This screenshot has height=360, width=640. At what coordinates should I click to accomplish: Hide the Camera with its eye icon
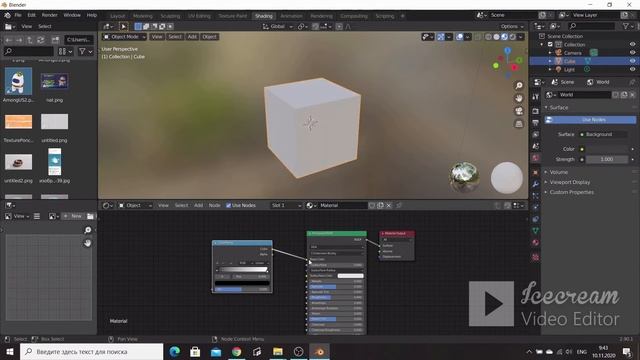coord(632,53)
